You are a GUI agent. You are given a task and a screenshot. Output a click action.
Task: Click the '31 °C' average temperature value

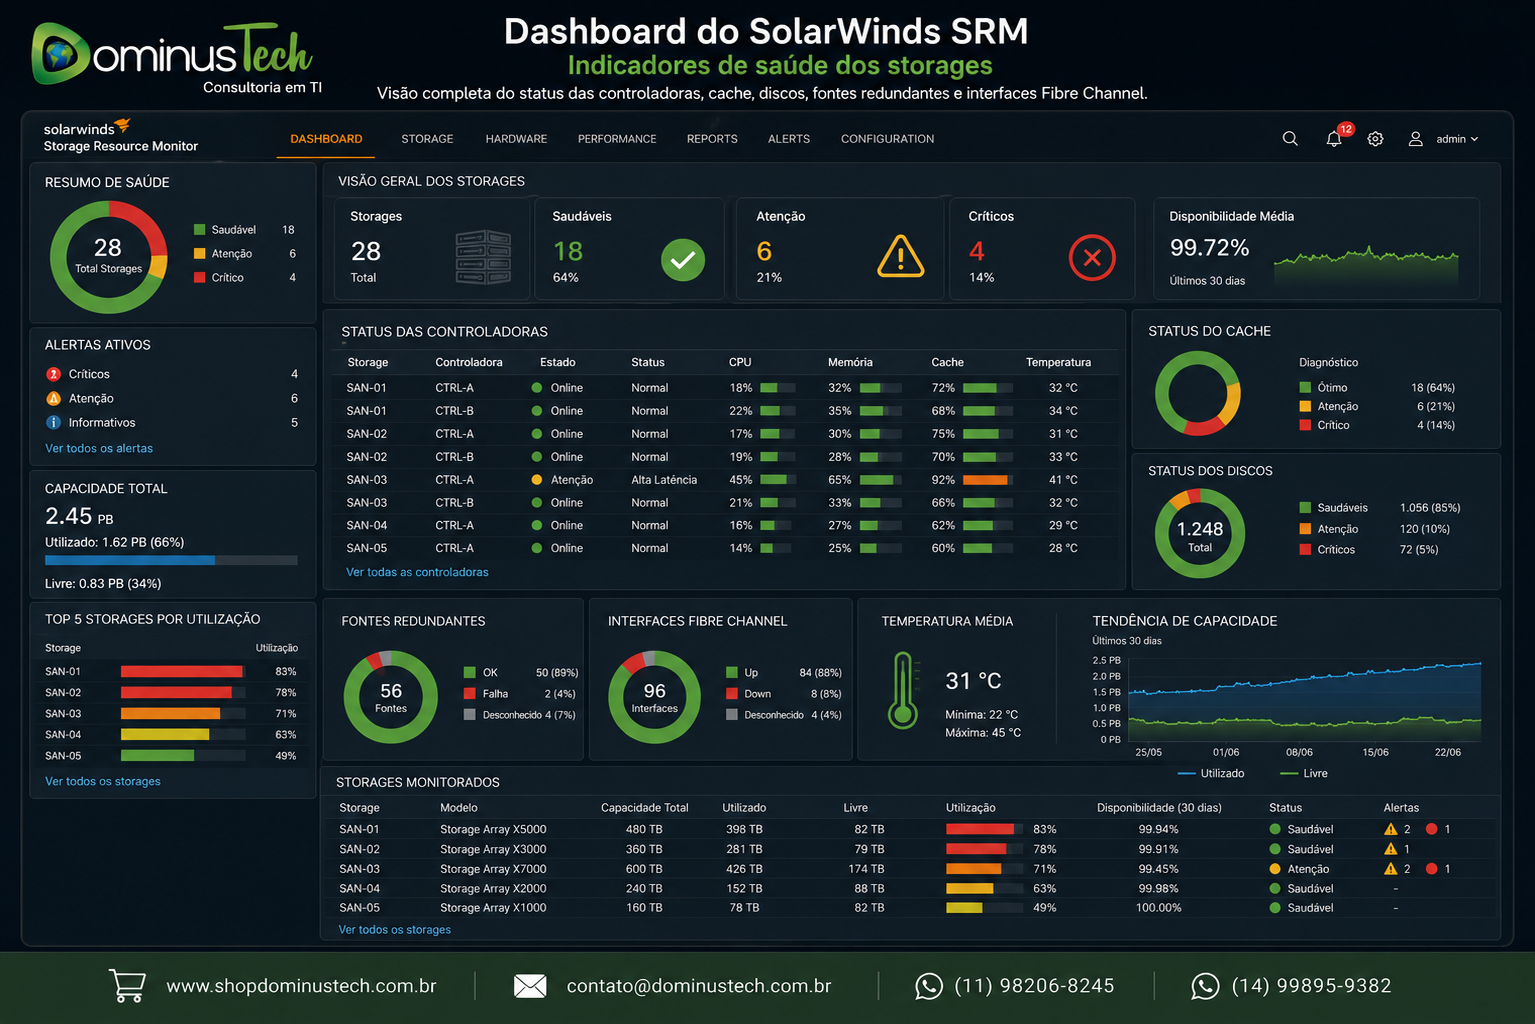973,681
